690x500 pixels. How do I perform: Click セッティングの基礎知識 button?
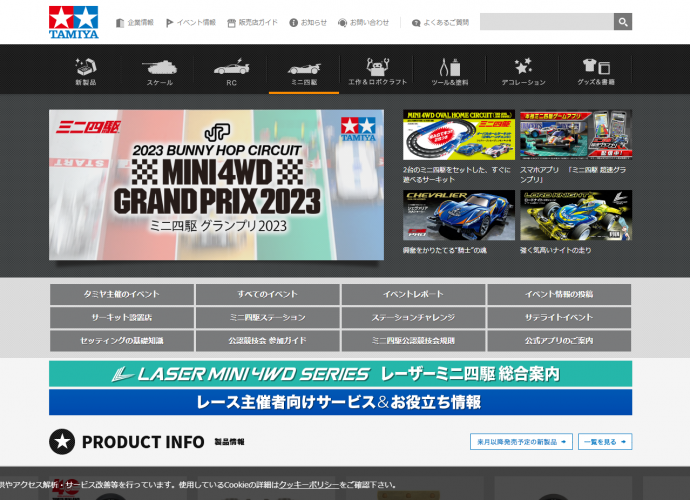pos(122,341)
